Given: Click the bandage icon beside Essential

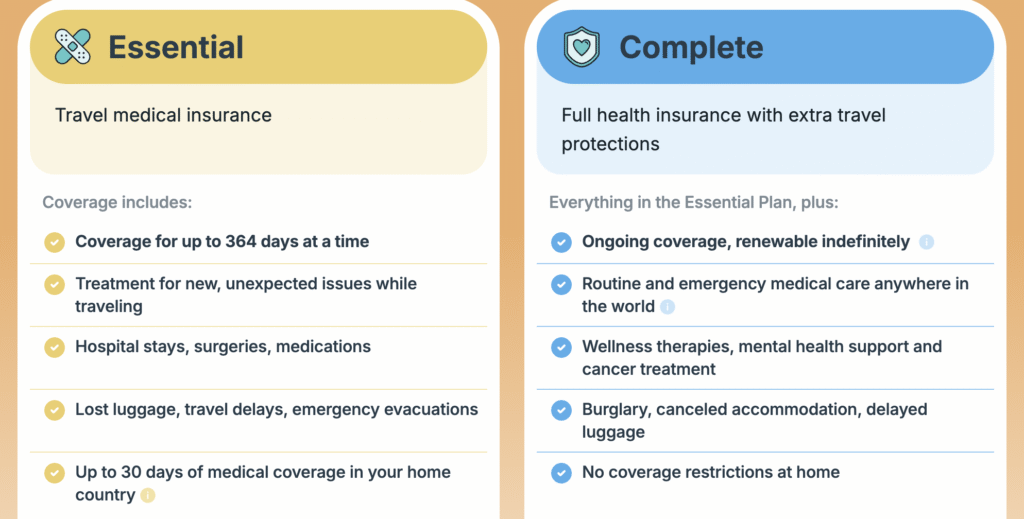Looking at the screenshot, I should pos(72,47).
